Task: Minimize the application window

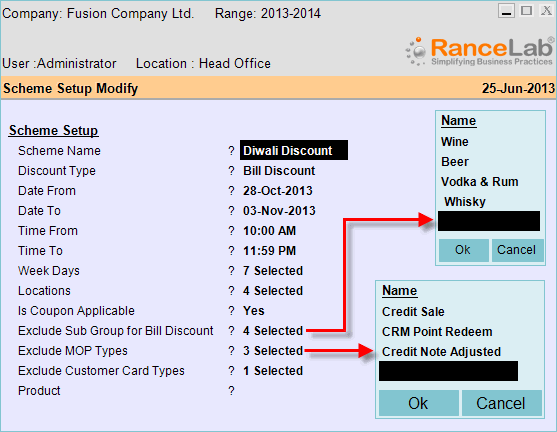Action: [506, 11]
